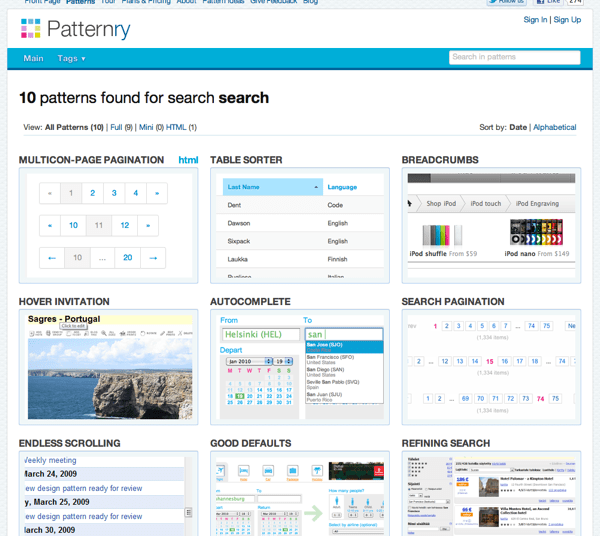Screen dimensions: 600x536
Task: Show All Patterns (10) view
Action: [74, 127]
